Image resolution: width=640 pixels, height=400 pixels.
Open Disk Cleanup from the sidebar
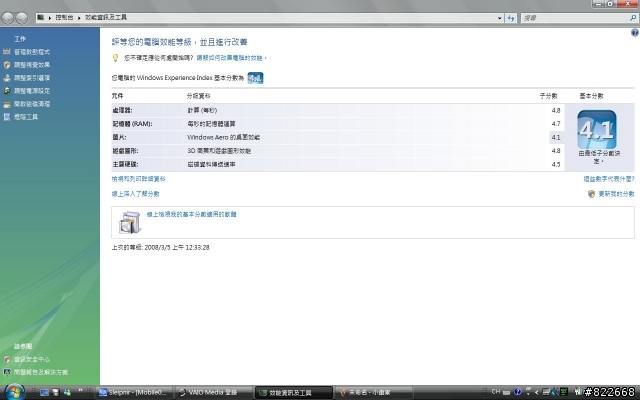click(x=32, y=104)
